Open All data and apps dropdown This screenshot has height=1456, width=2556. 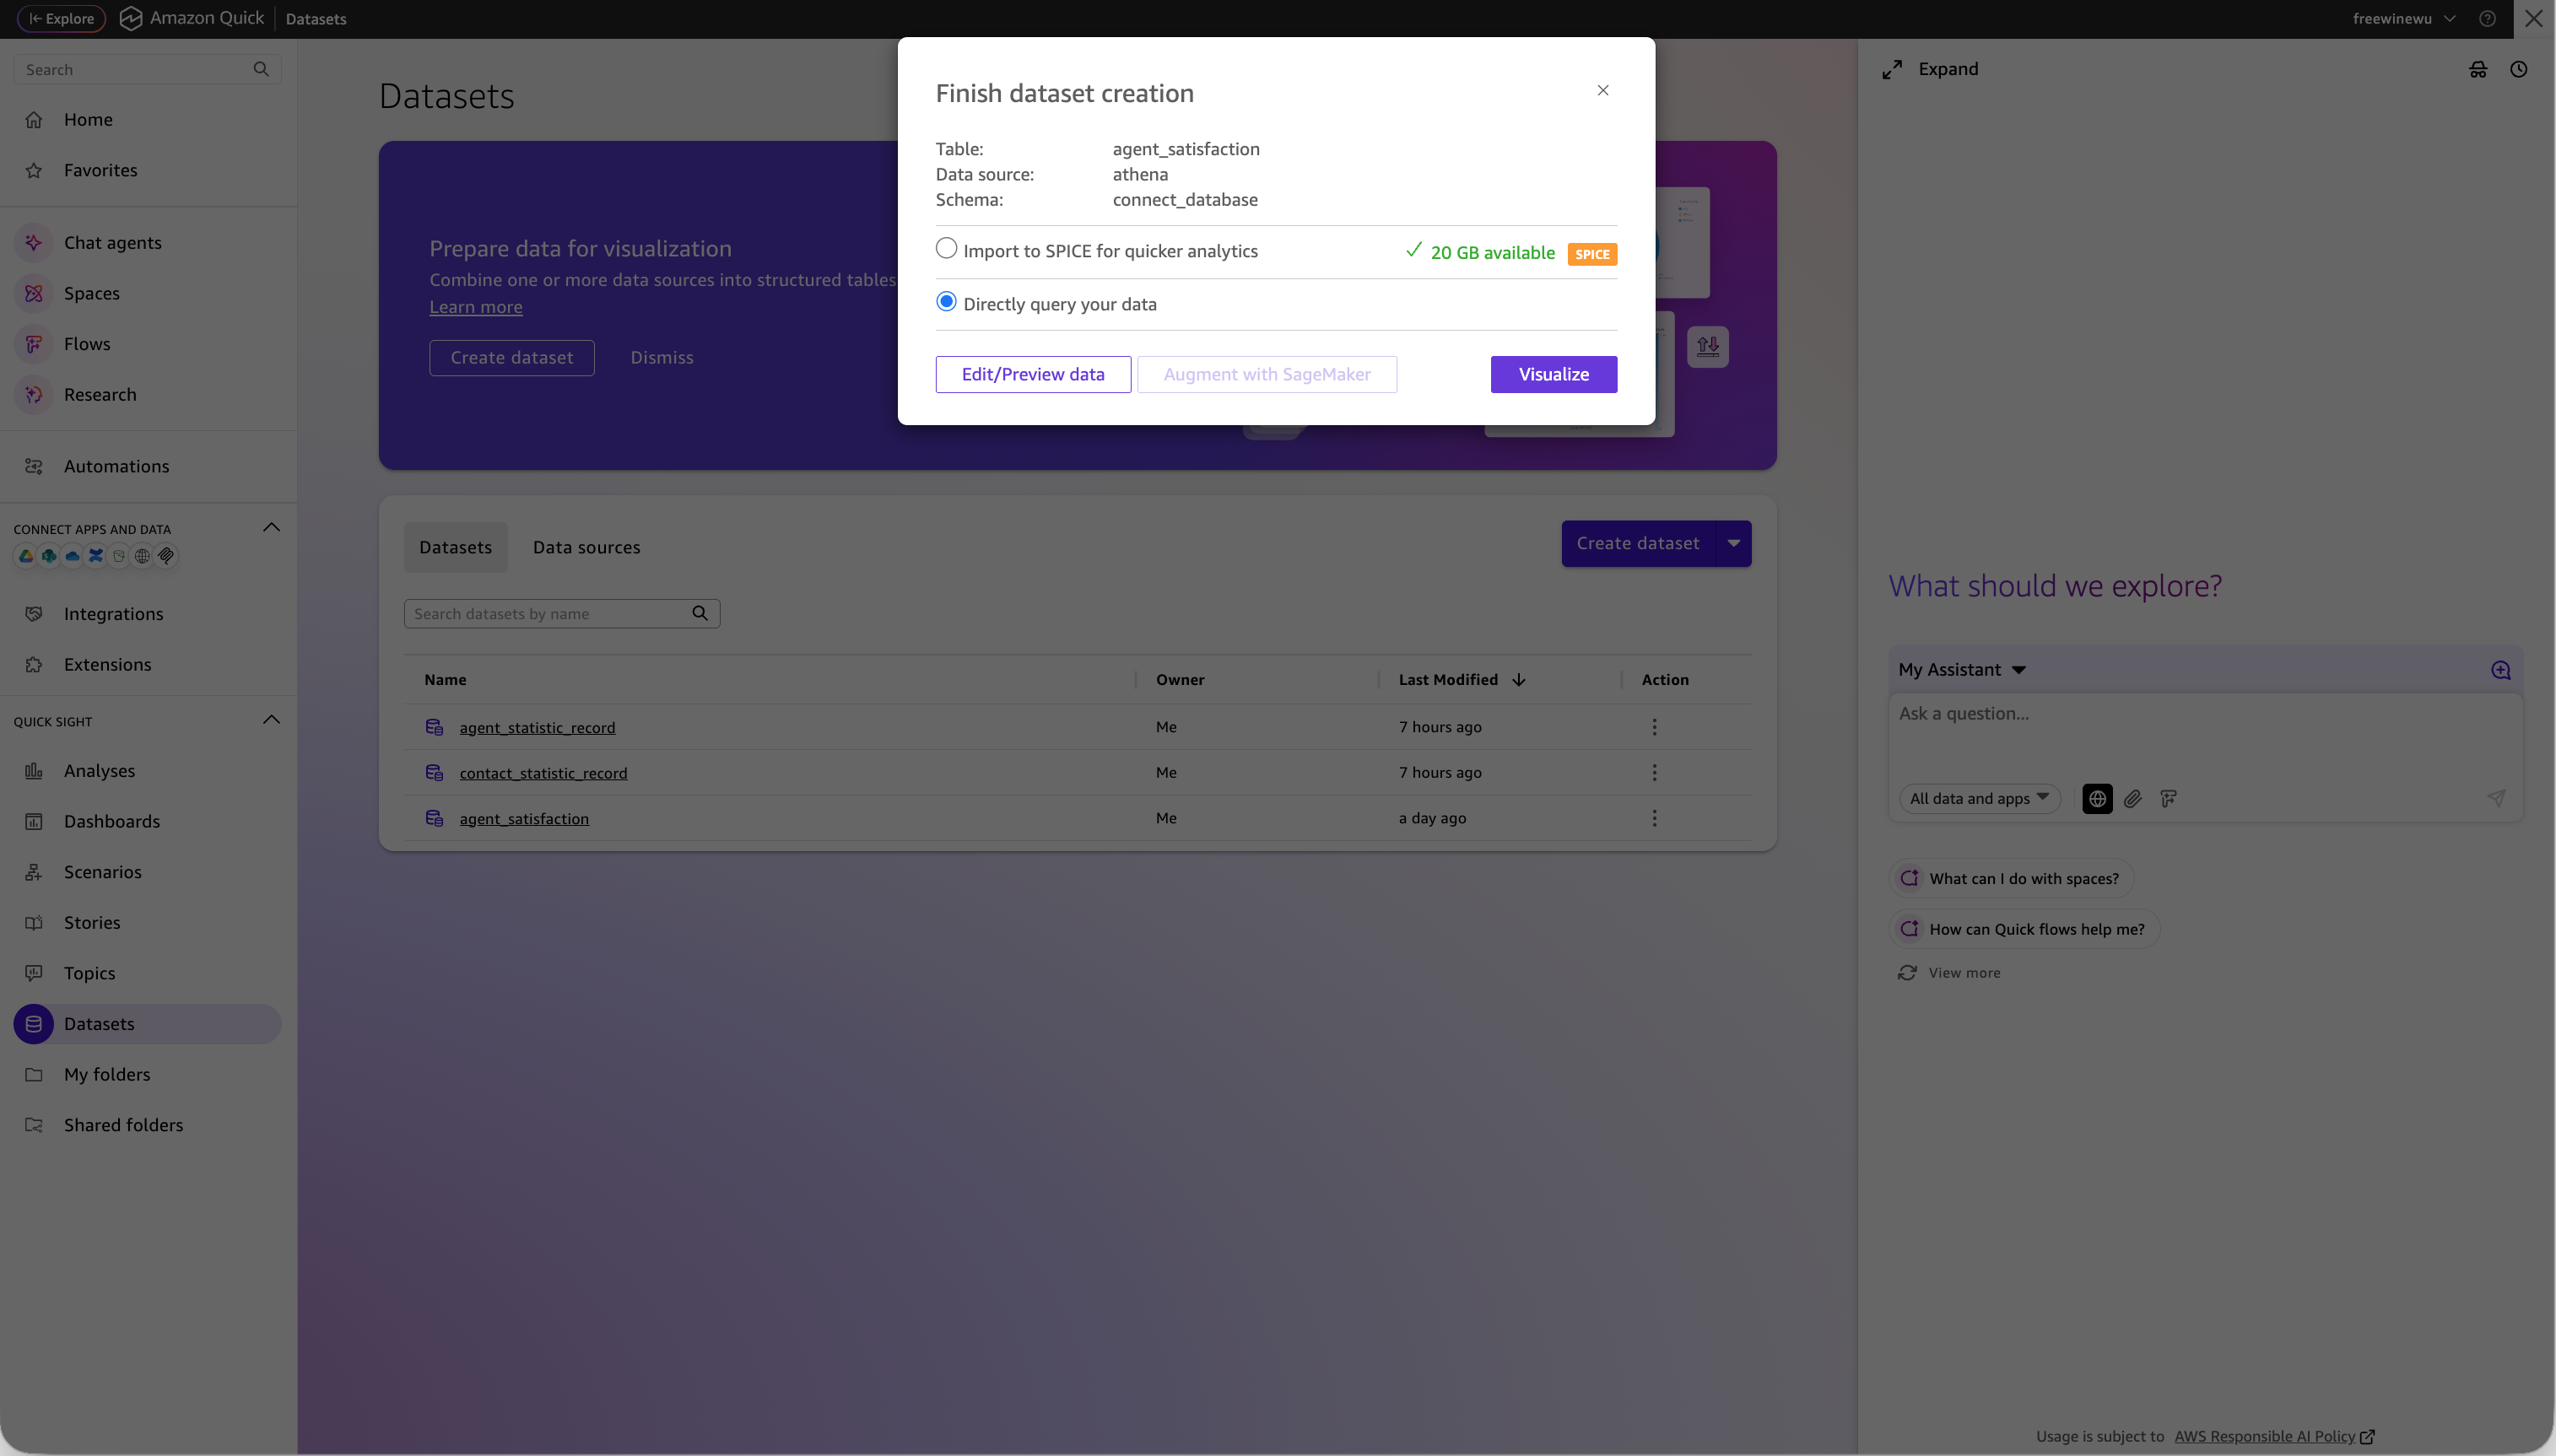(x=1978, y=798)
